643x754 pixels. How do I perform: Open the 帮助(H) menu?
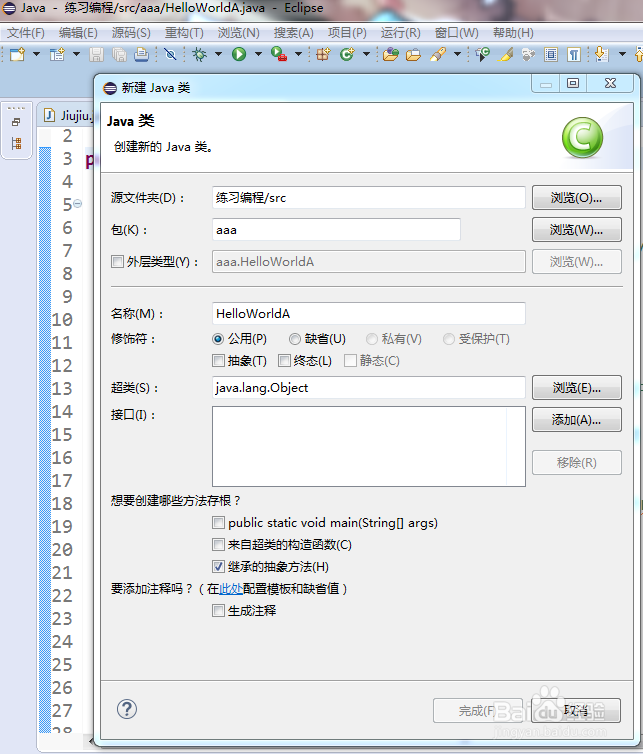pos(513,33)
